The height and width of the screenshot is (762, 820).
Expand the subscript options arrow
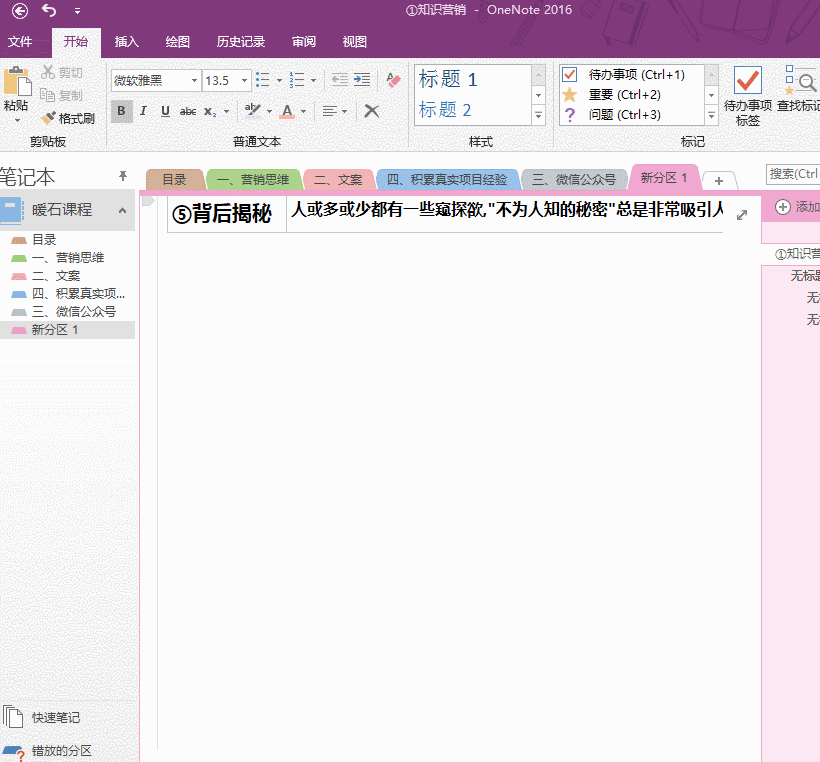click(226, 111)
